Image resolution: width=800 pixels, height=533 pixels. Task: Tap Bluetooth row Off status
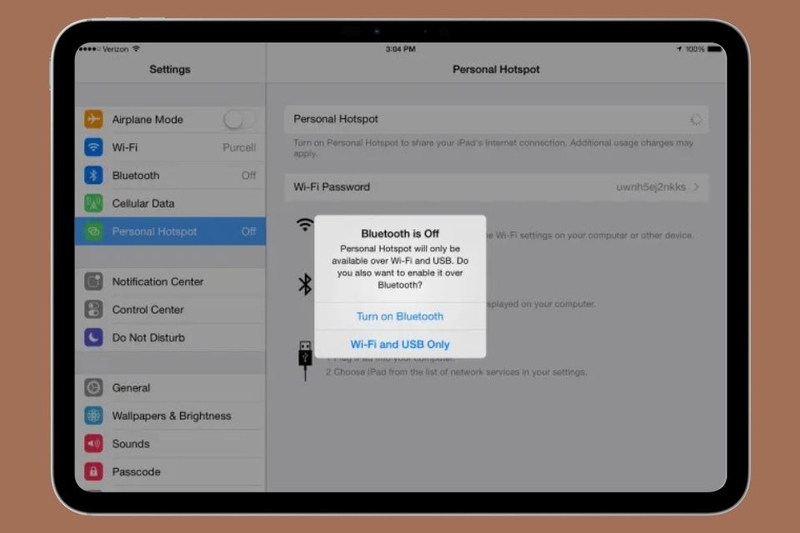coord(248,175)
